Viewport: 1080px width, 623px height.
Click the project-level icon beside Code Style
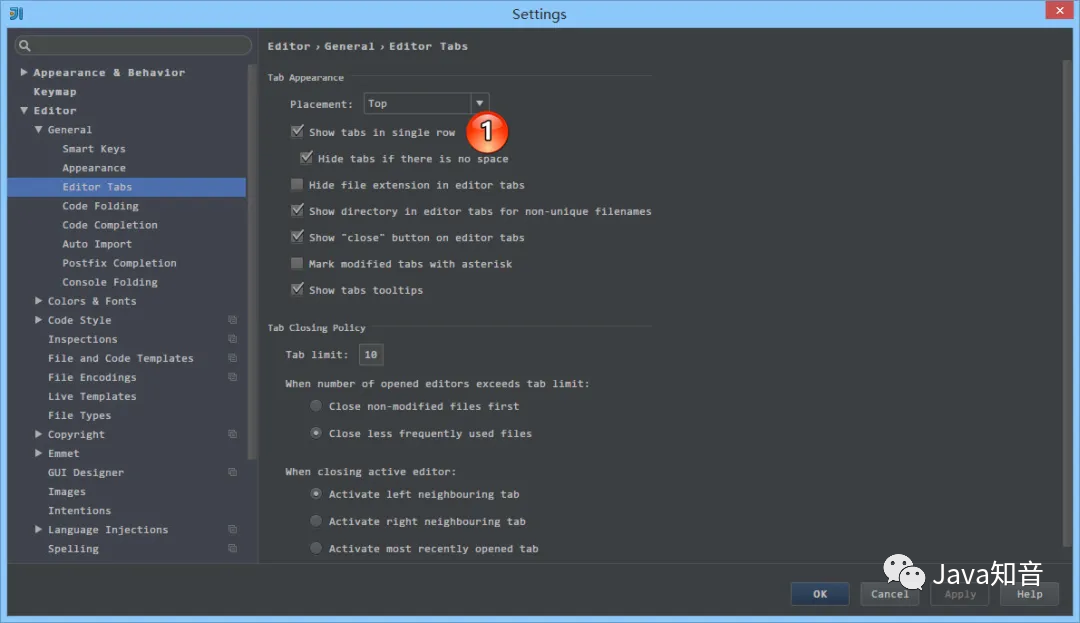click(232, 320)
